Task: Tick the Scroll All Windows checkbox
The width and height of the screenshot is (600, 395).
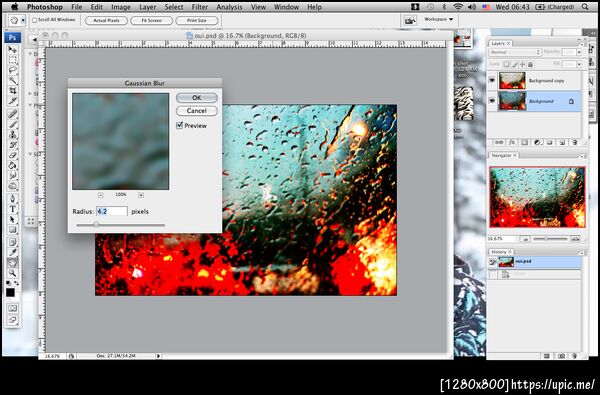Action: click(34, 20)
